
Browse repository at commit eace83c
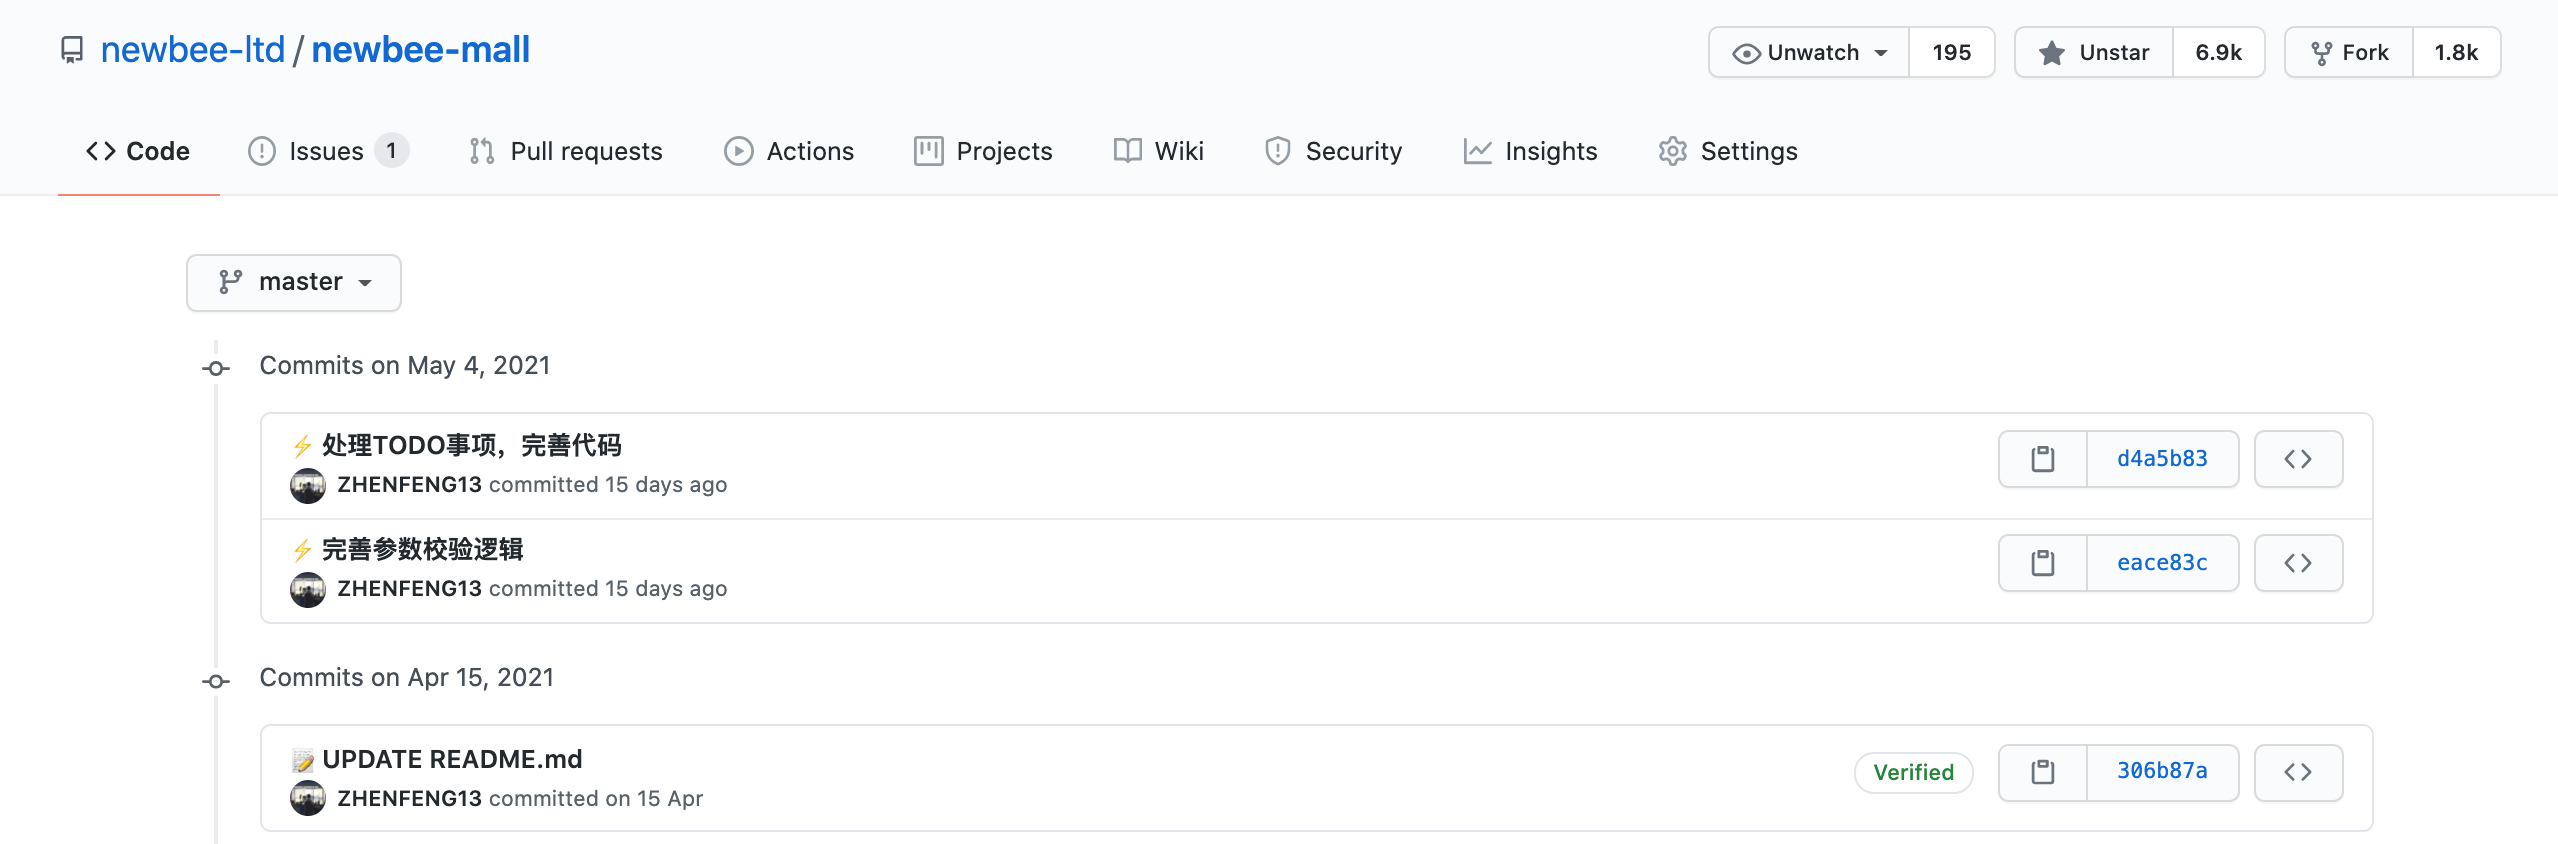[x=2298, y=563]
